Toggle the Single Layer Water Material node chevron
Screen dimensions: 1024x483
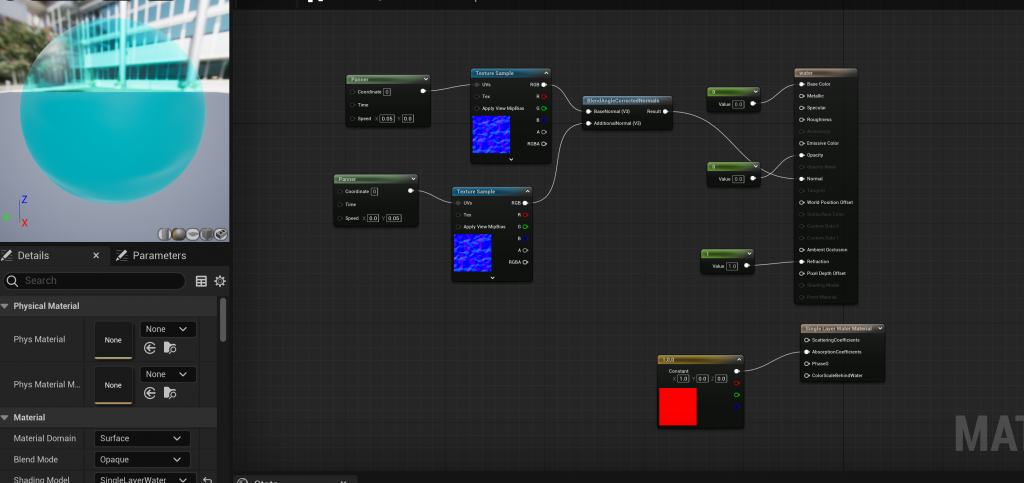tap(880, 328)
